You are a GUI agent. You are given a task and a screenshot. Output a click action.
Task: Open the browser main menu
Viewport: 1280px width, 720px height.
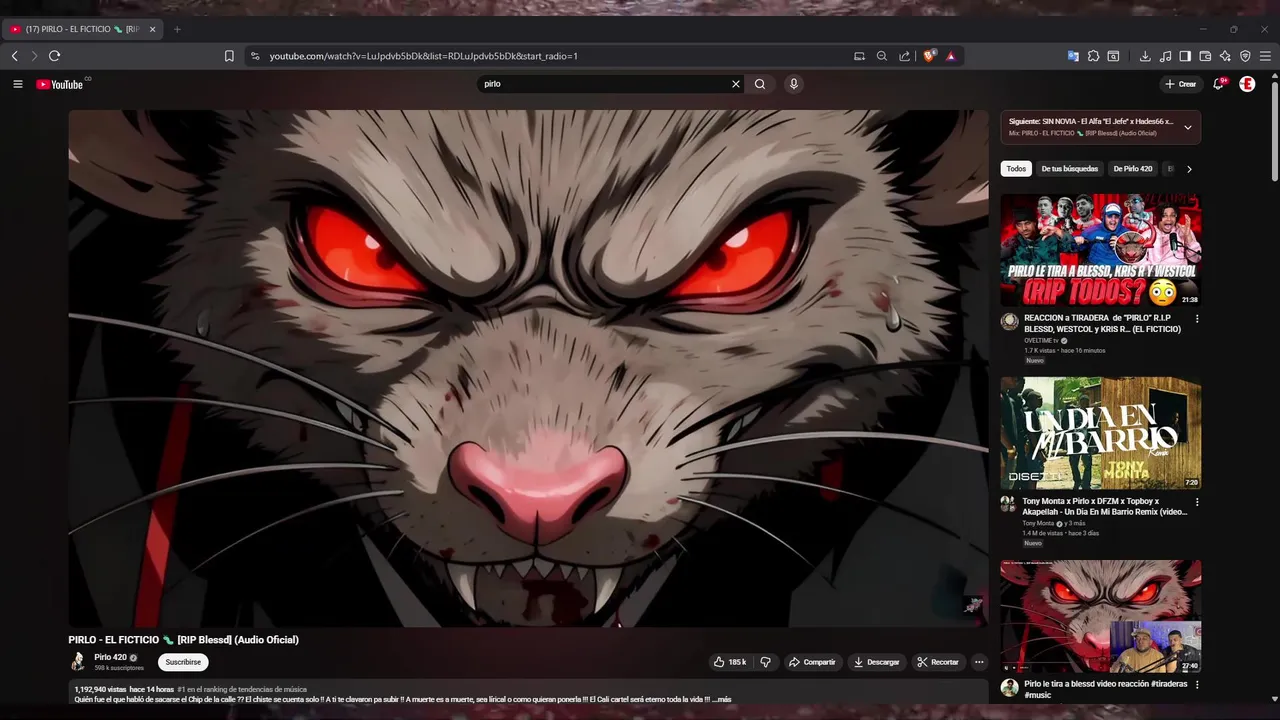point(1265,56)
